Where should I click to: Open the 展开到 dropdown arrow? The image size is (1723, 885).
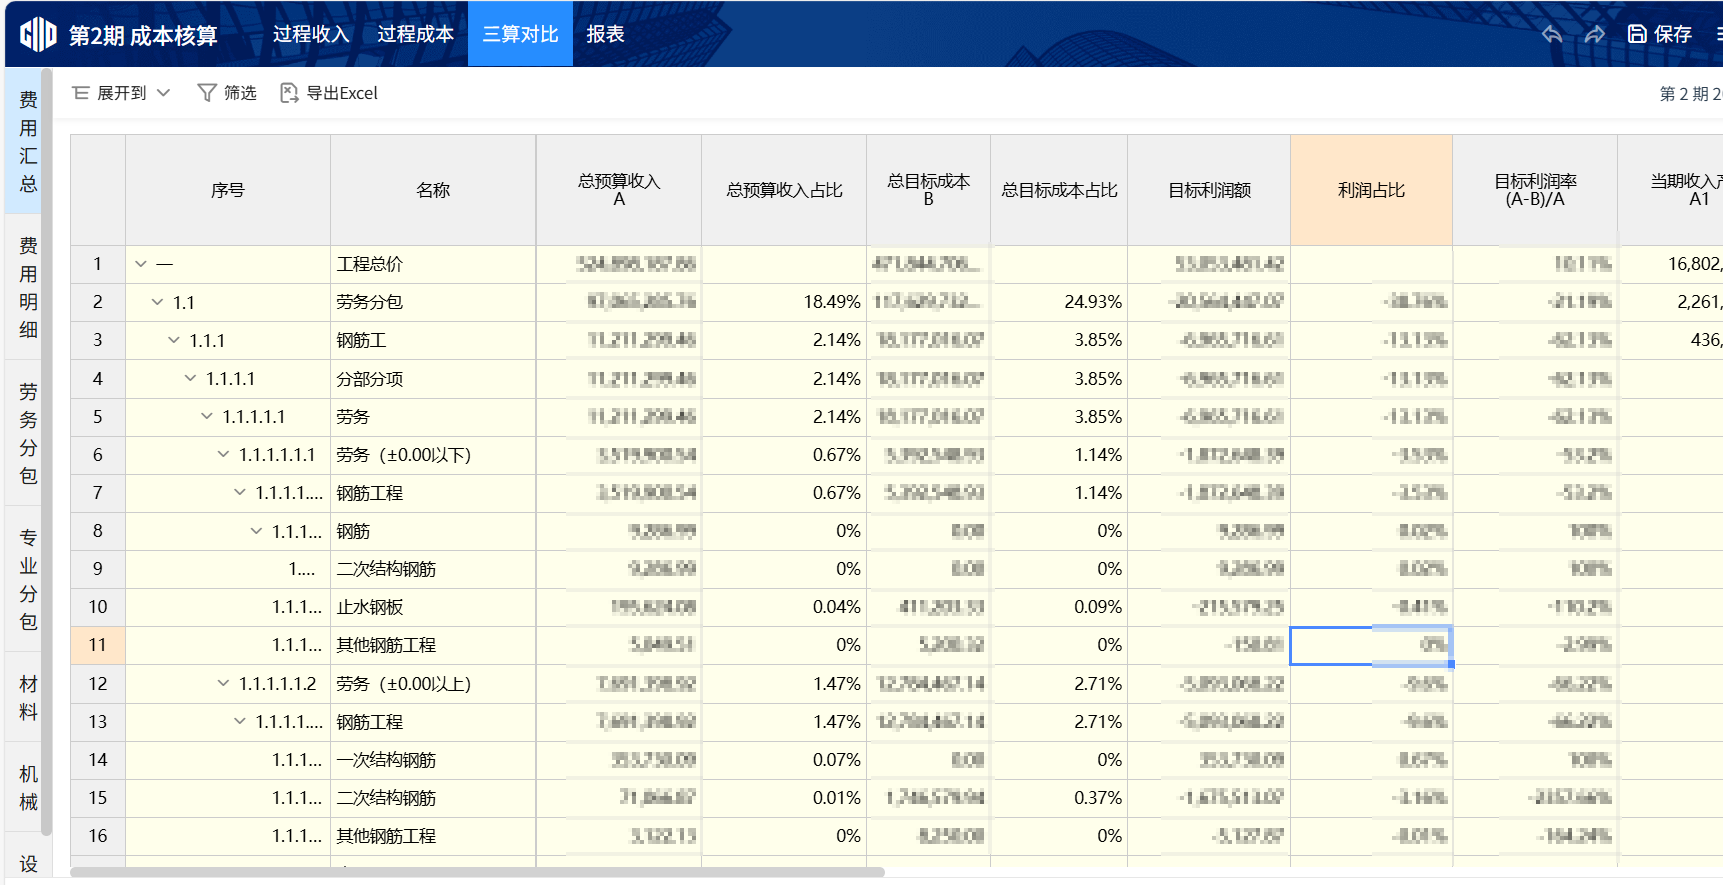(x=164, y=93)
